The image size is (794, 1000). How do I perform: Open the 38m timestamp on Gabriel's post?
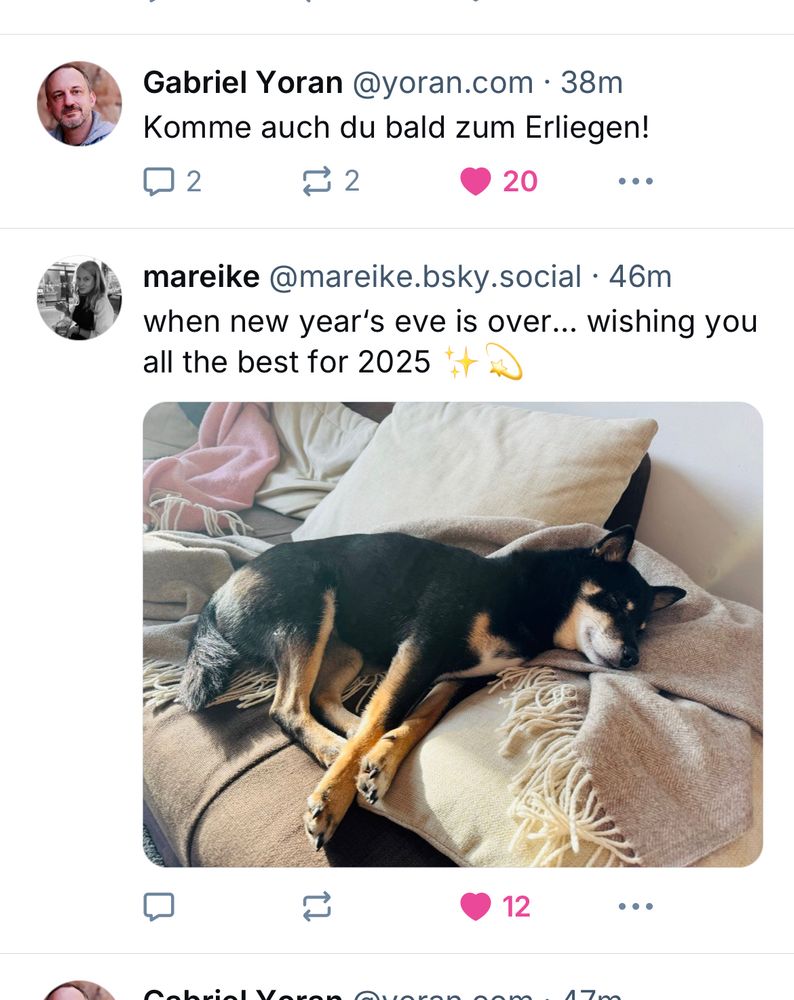pos(591,82)
